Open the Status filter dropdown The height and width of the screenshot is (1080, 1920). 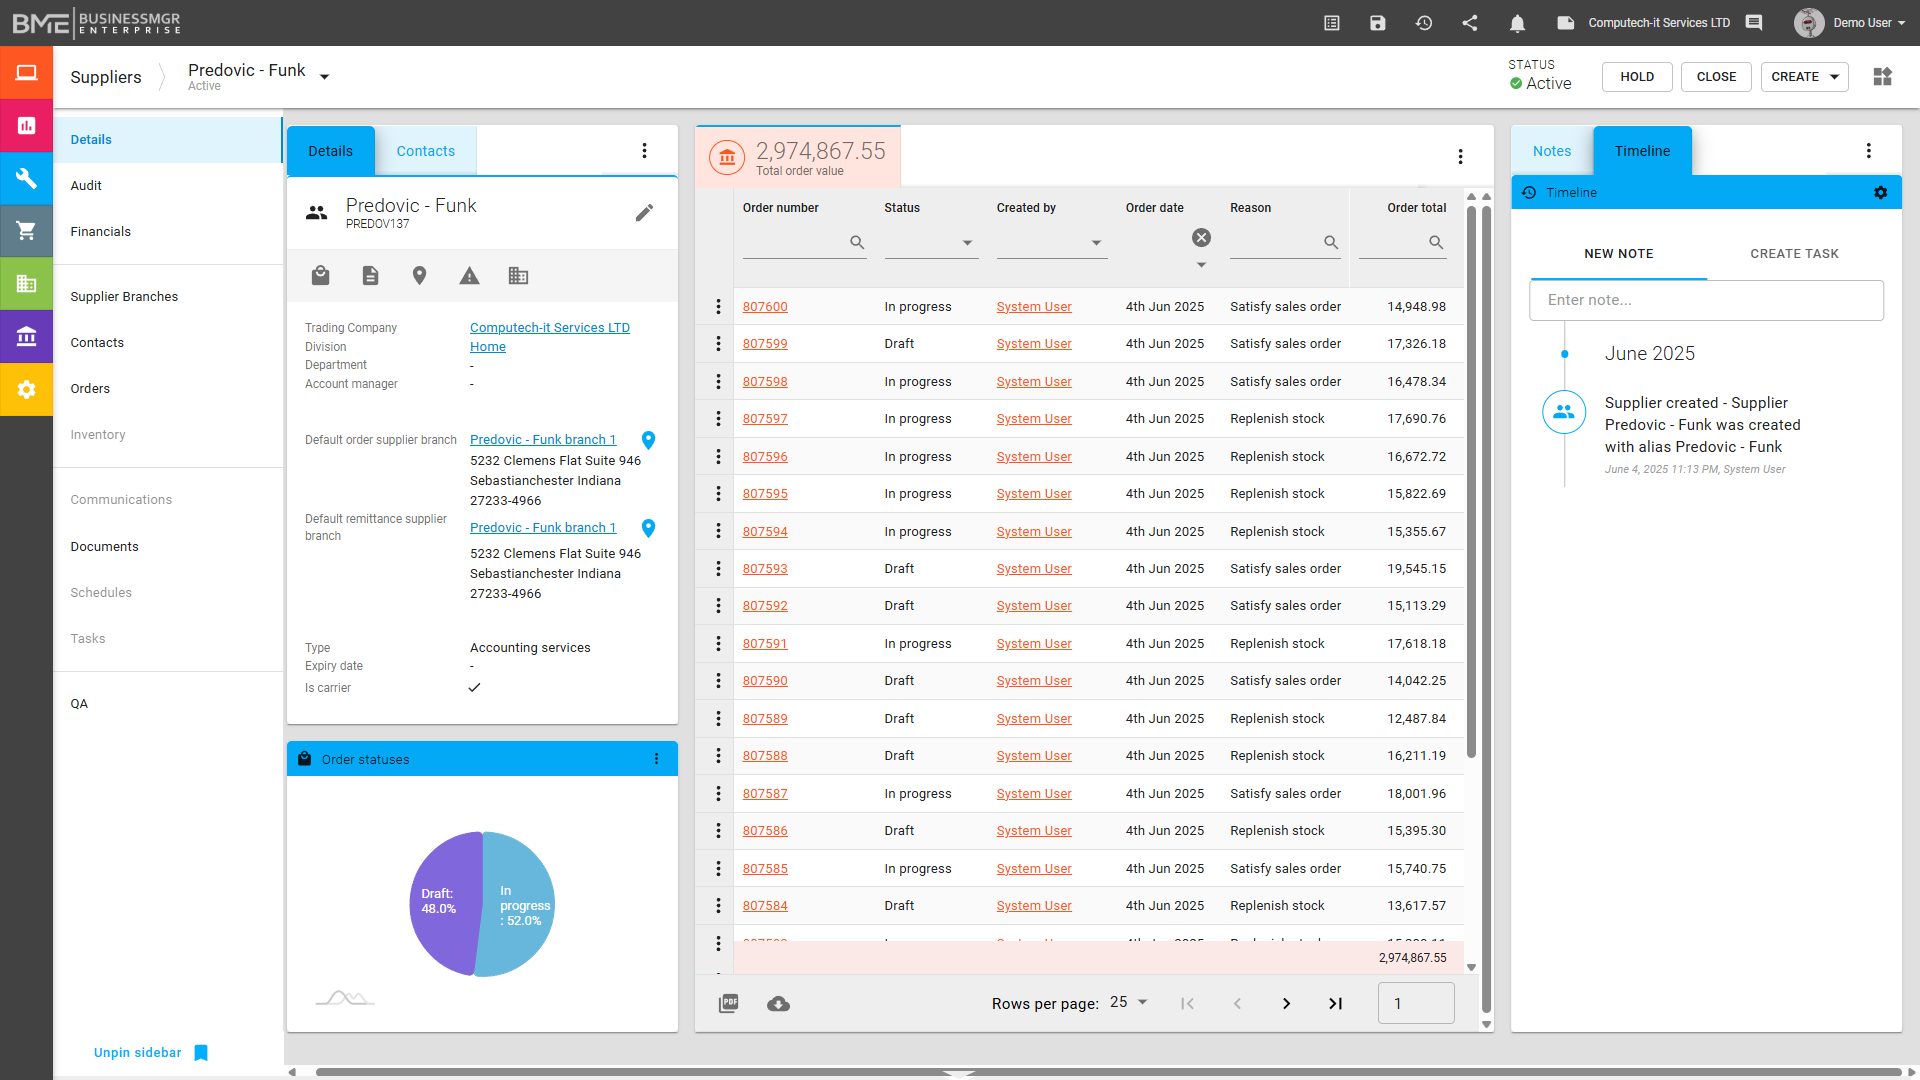point(966,243)
